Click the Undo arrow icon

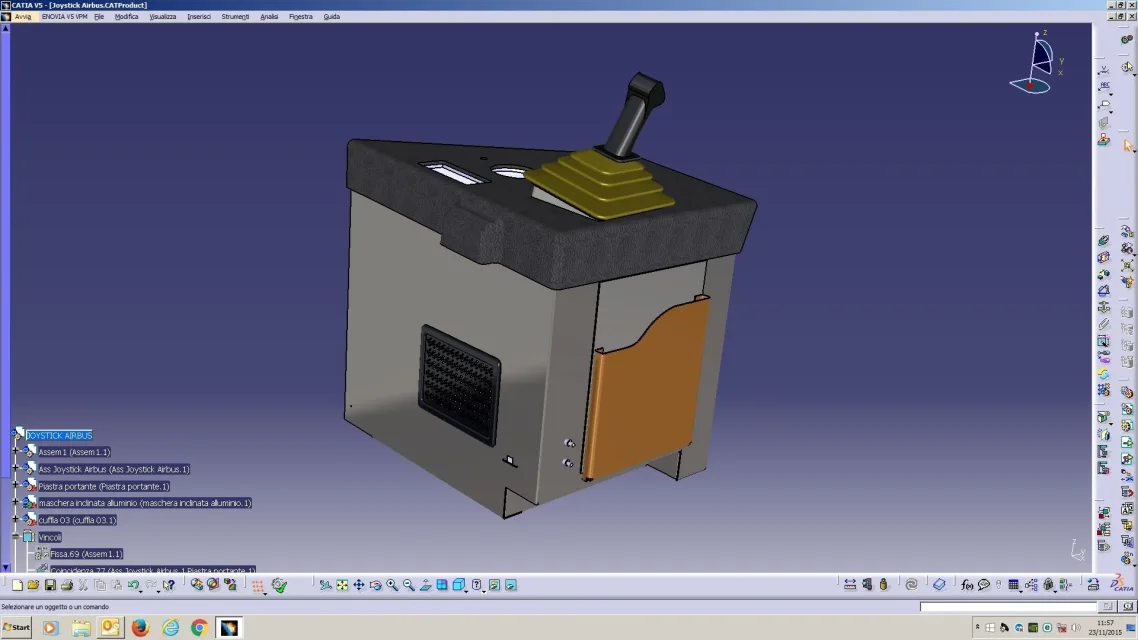point(134,585)
